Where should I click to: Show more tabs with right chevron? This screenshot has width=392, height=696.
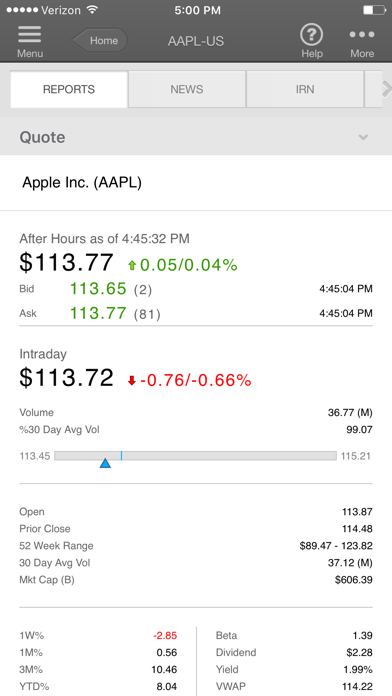387,89
